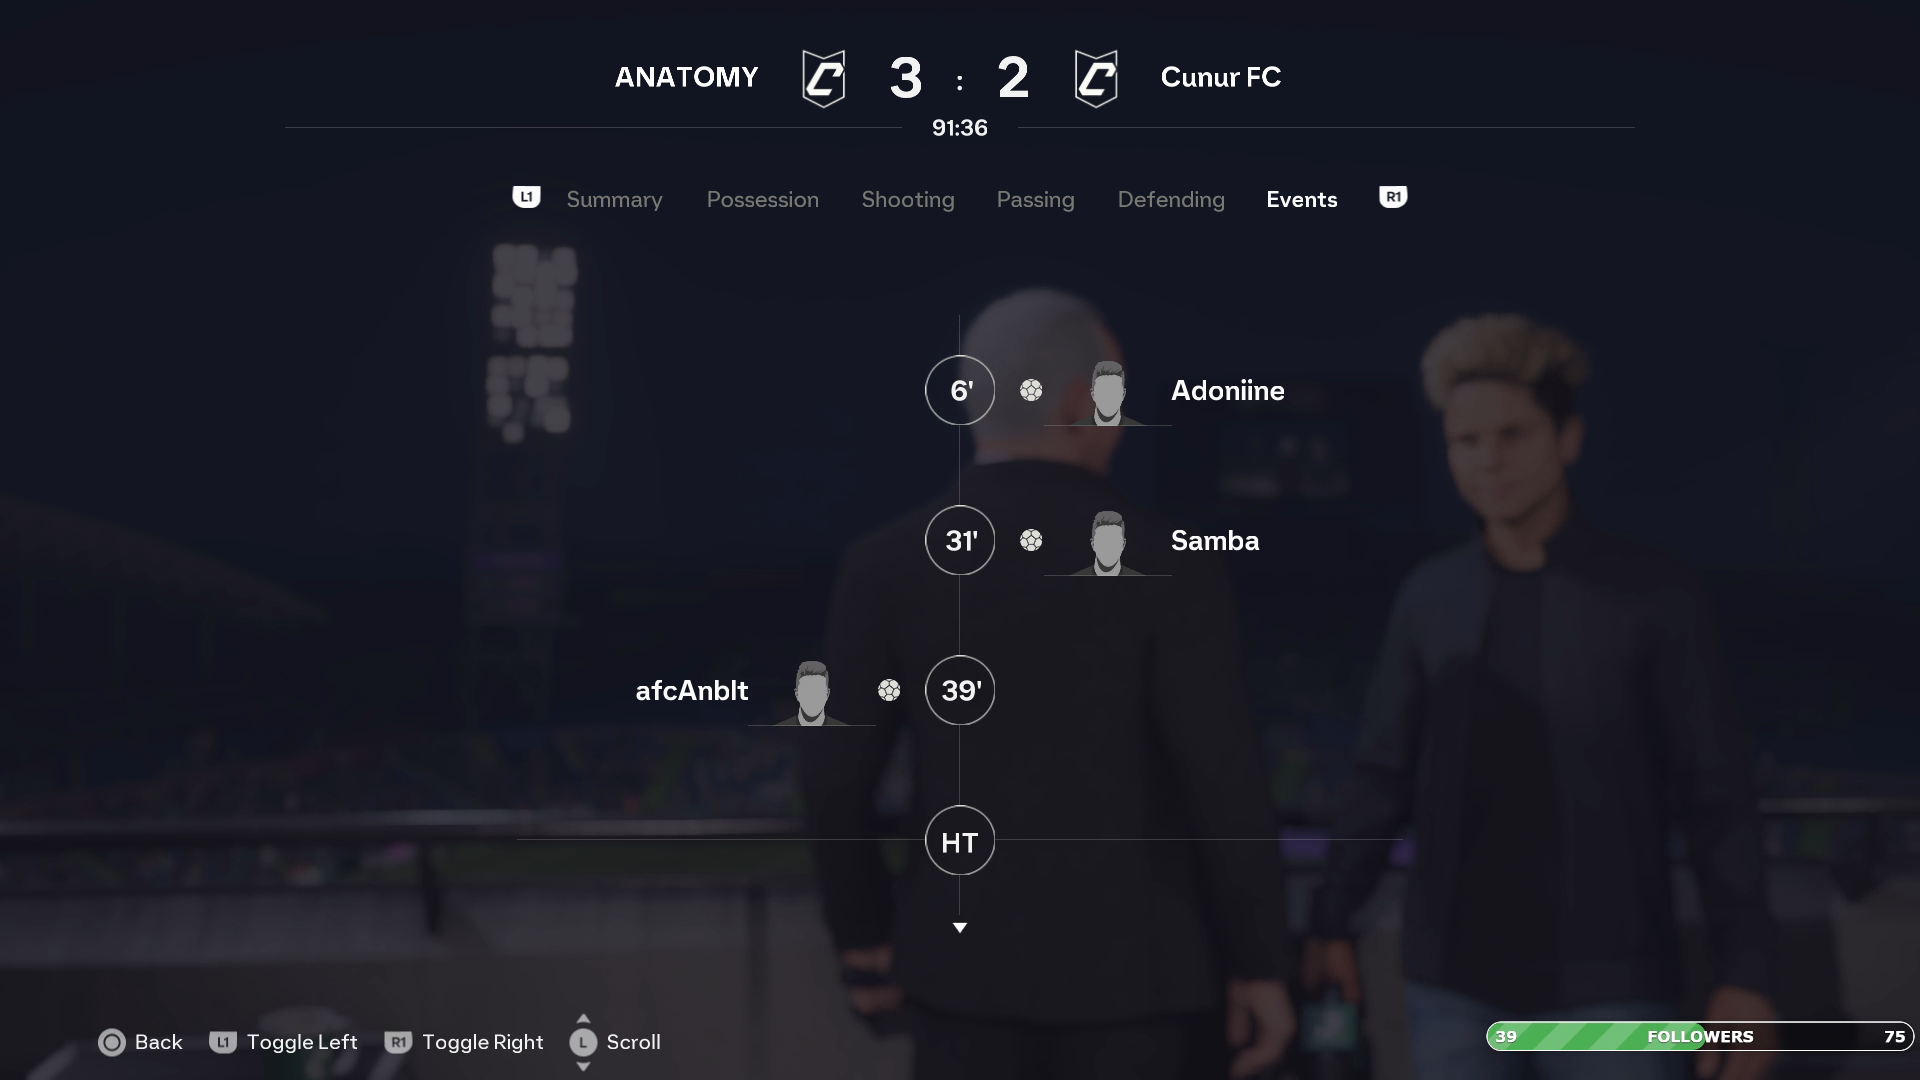
Task: Open the Shooting stats tab
Action: tap(908, 199)
